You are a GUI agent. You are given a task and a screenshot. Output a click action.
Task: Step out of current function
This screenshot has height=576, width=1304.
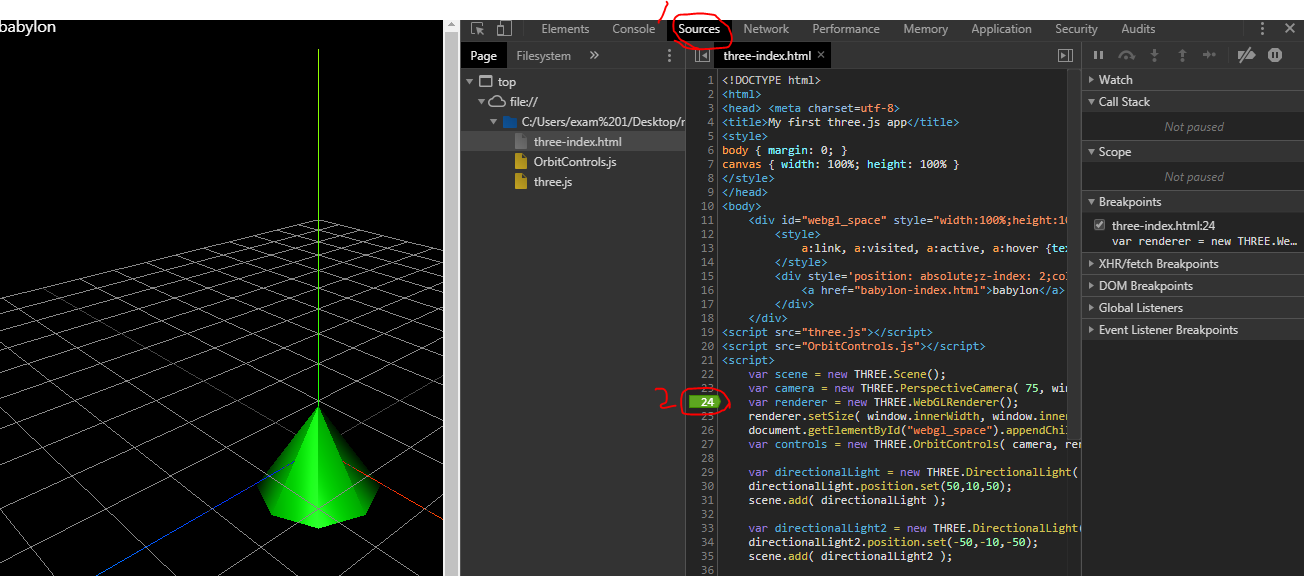pos(1182,56)
